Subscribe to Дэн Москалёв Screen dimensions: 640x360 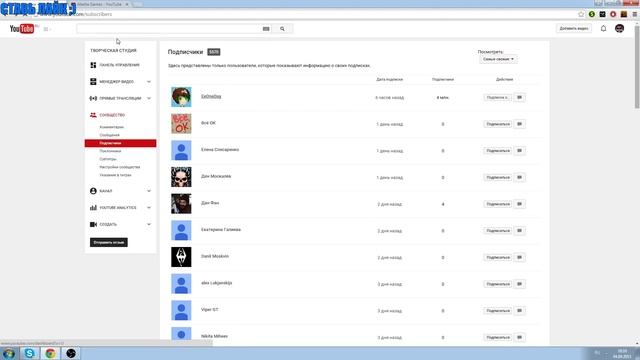[x=498, y=177]
